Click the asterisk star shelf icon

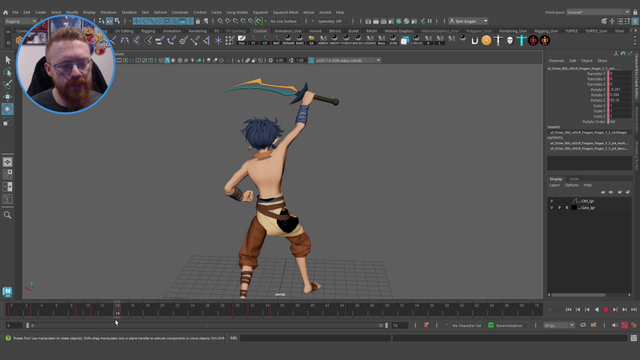tap(218, 40)
